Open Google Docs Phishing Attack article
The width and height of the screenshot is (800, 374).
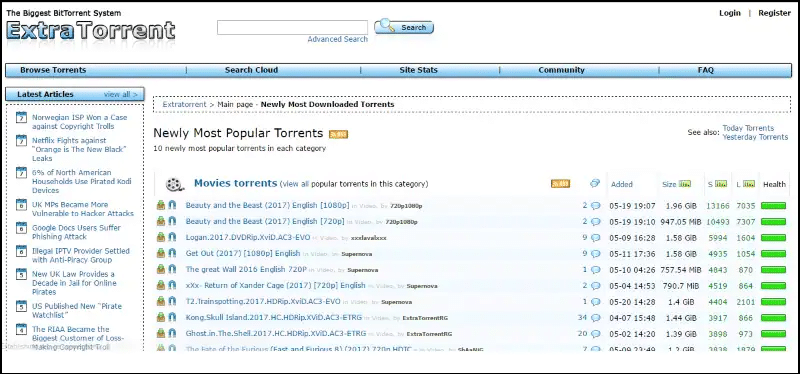pos(76,232)
